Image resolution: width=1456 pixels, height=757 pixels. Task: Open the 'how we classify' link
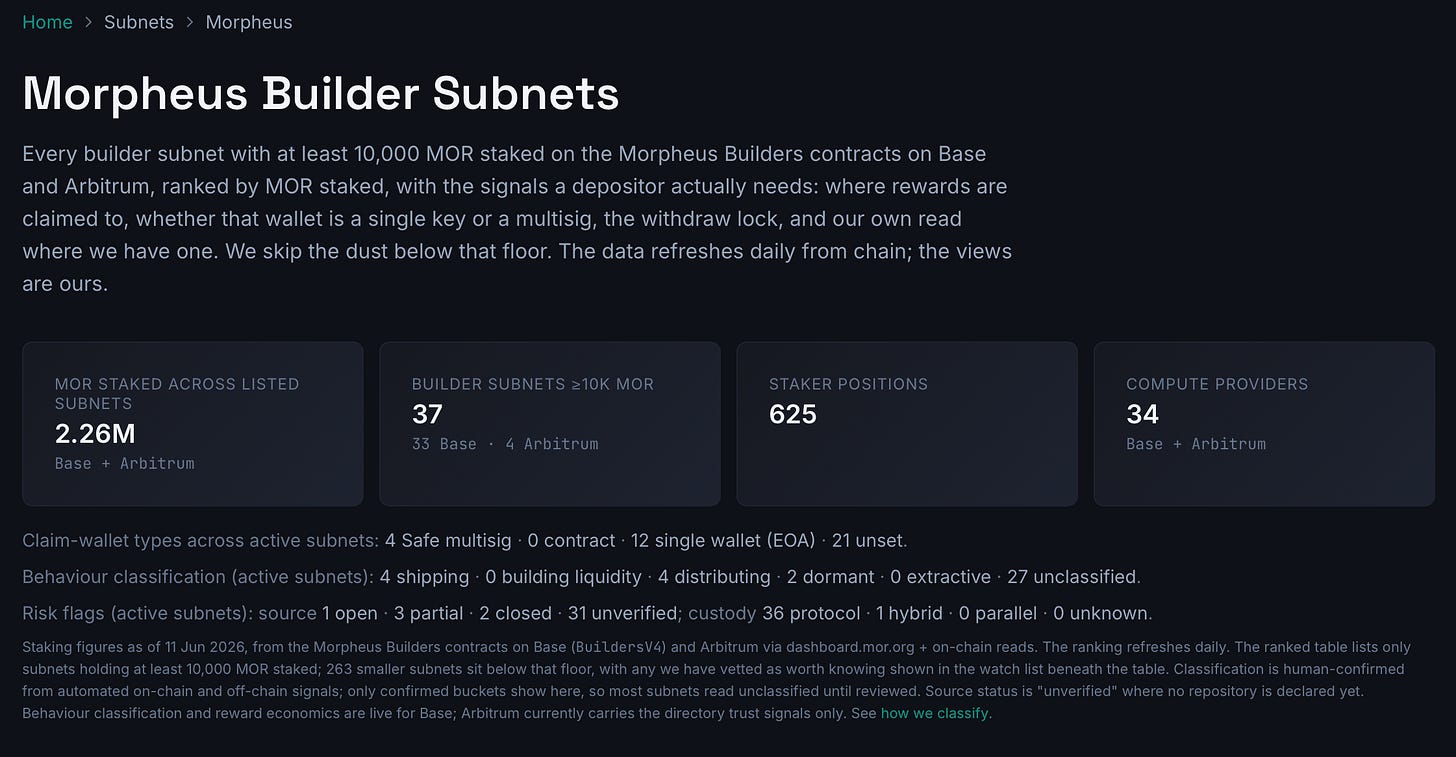[935, 713]
